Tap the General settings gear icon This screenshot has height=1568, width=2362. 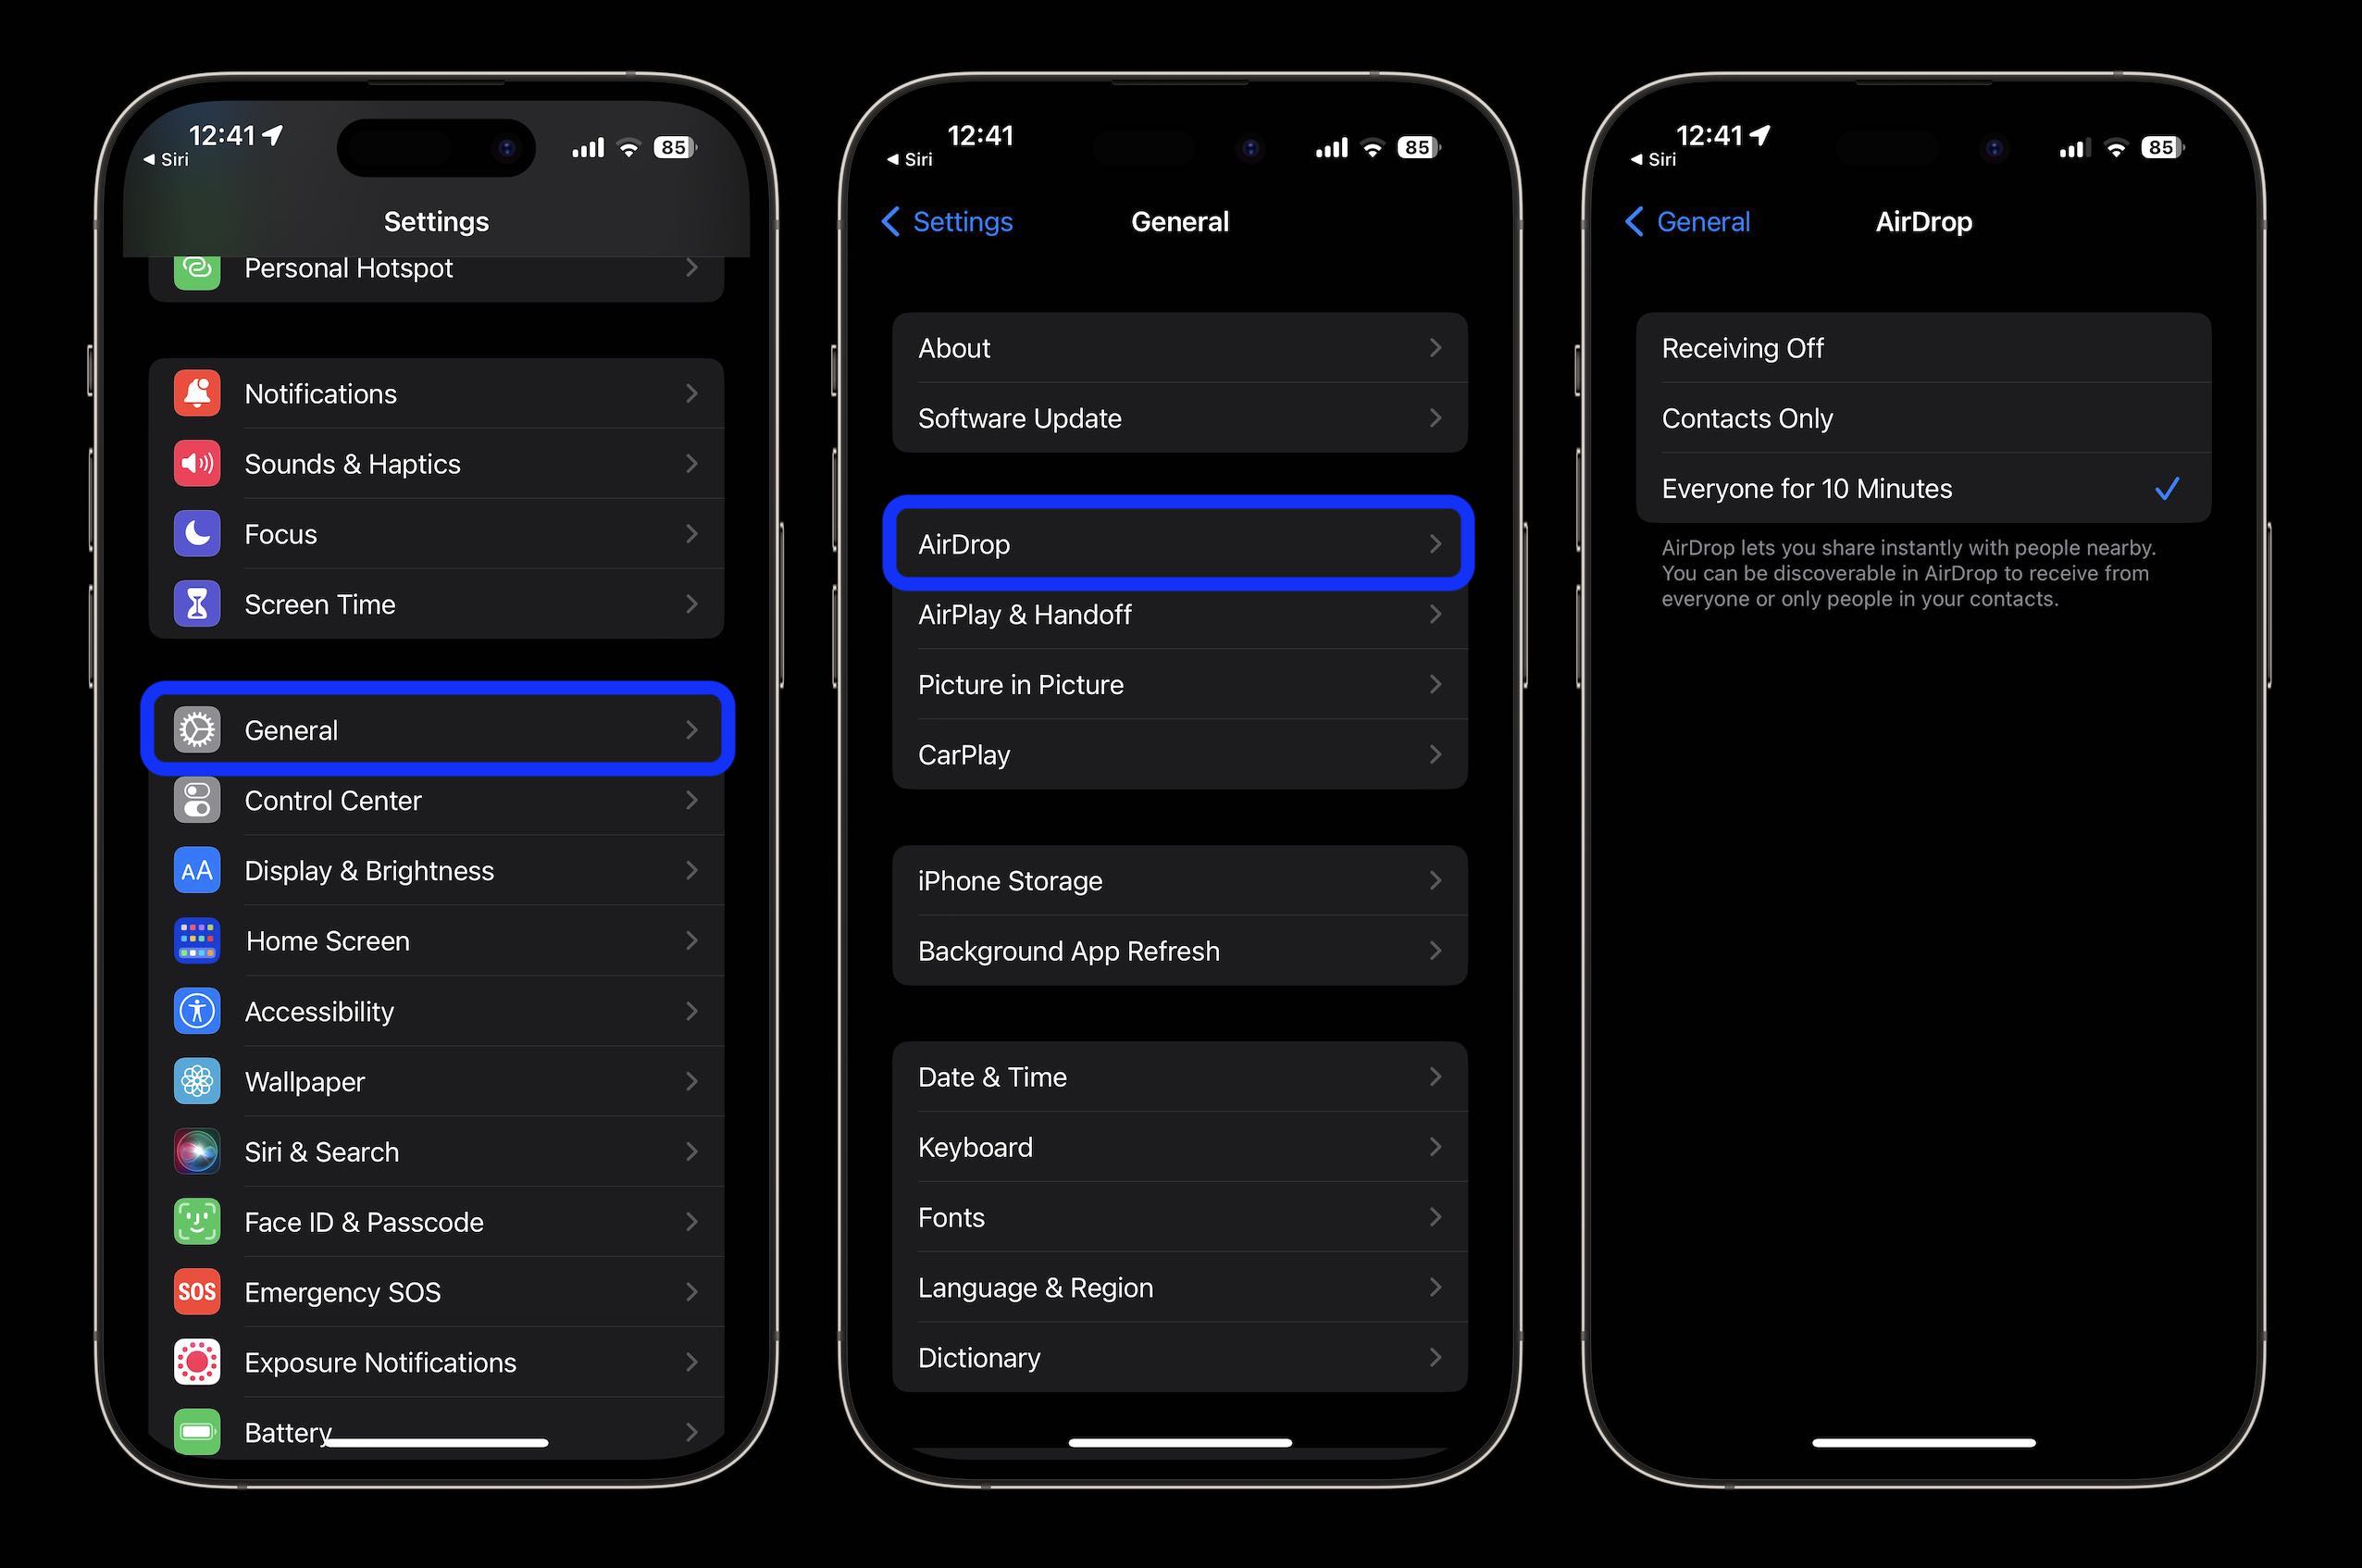[196, 729]
